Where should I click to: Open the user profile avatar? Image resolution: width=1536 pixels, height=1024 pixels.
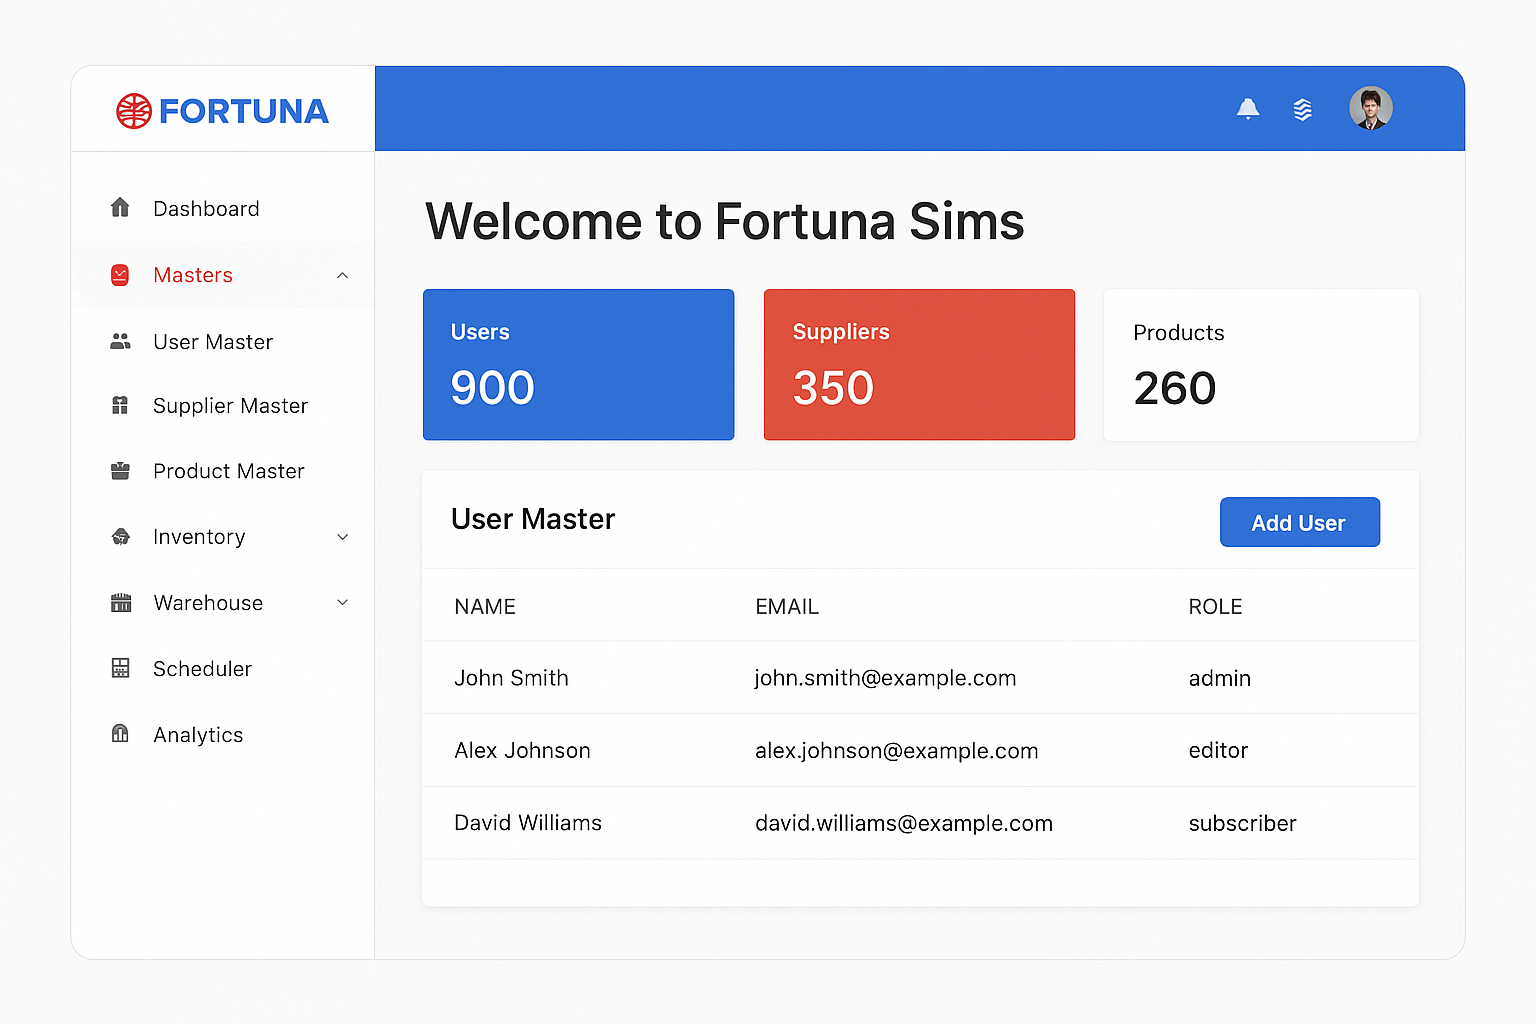pyautogui.click(x=1370, y=108)
